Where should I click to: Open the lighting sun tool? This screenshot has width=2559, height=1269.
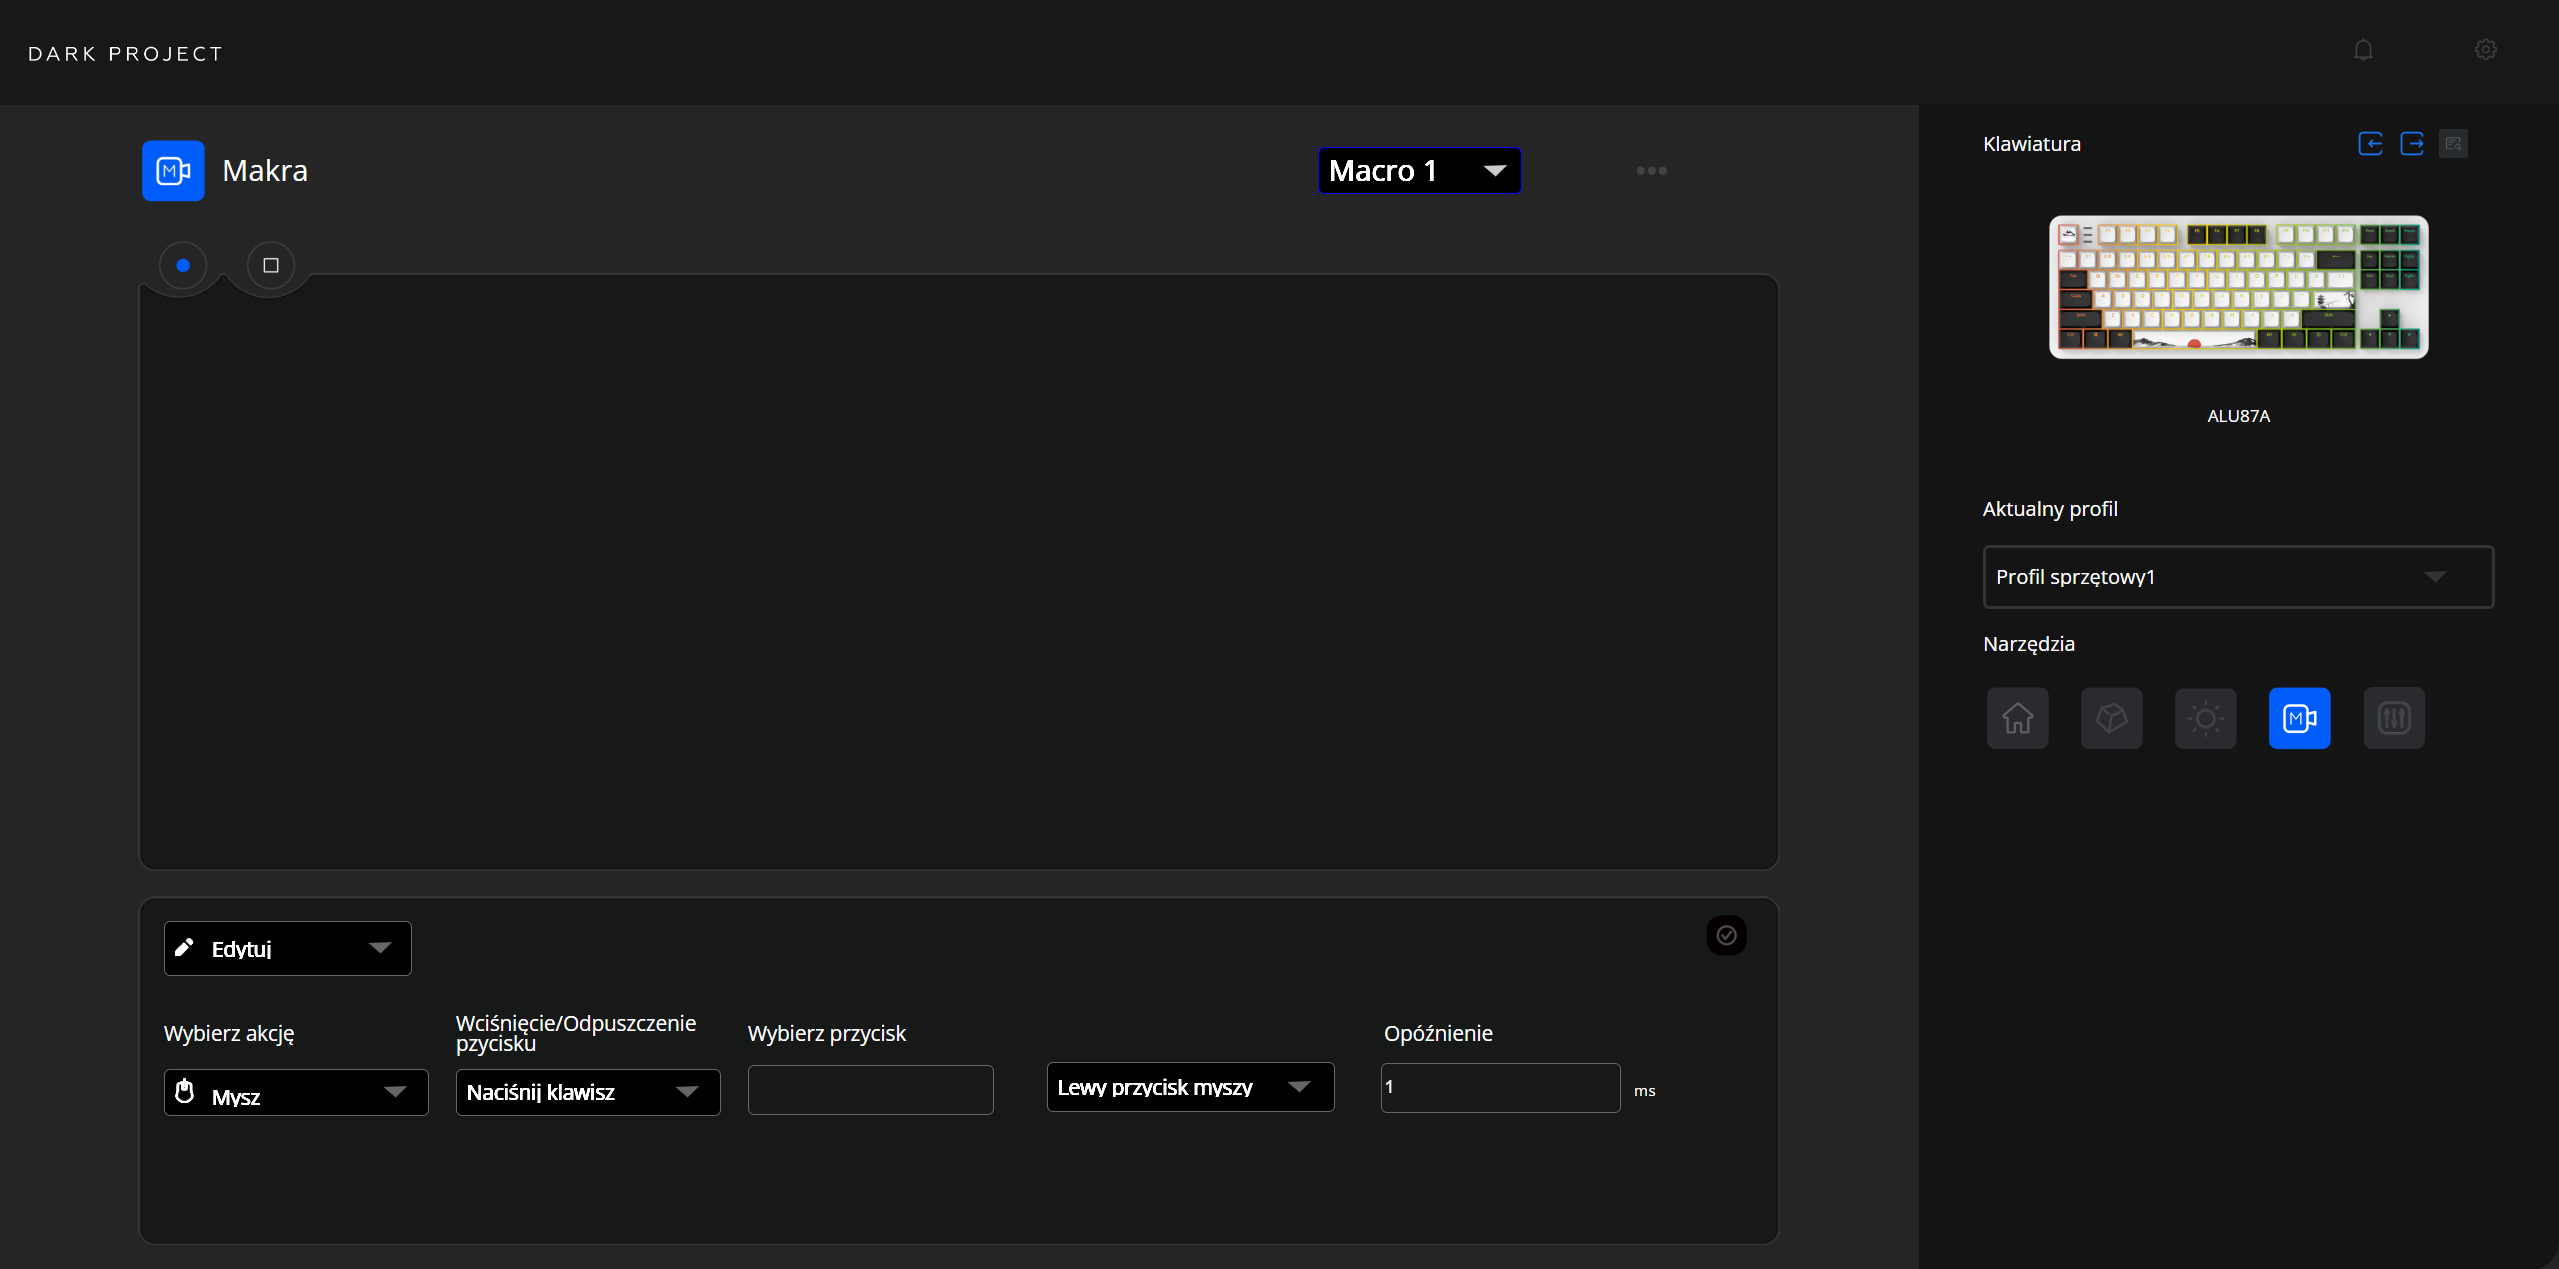(x=2205, y=718)
